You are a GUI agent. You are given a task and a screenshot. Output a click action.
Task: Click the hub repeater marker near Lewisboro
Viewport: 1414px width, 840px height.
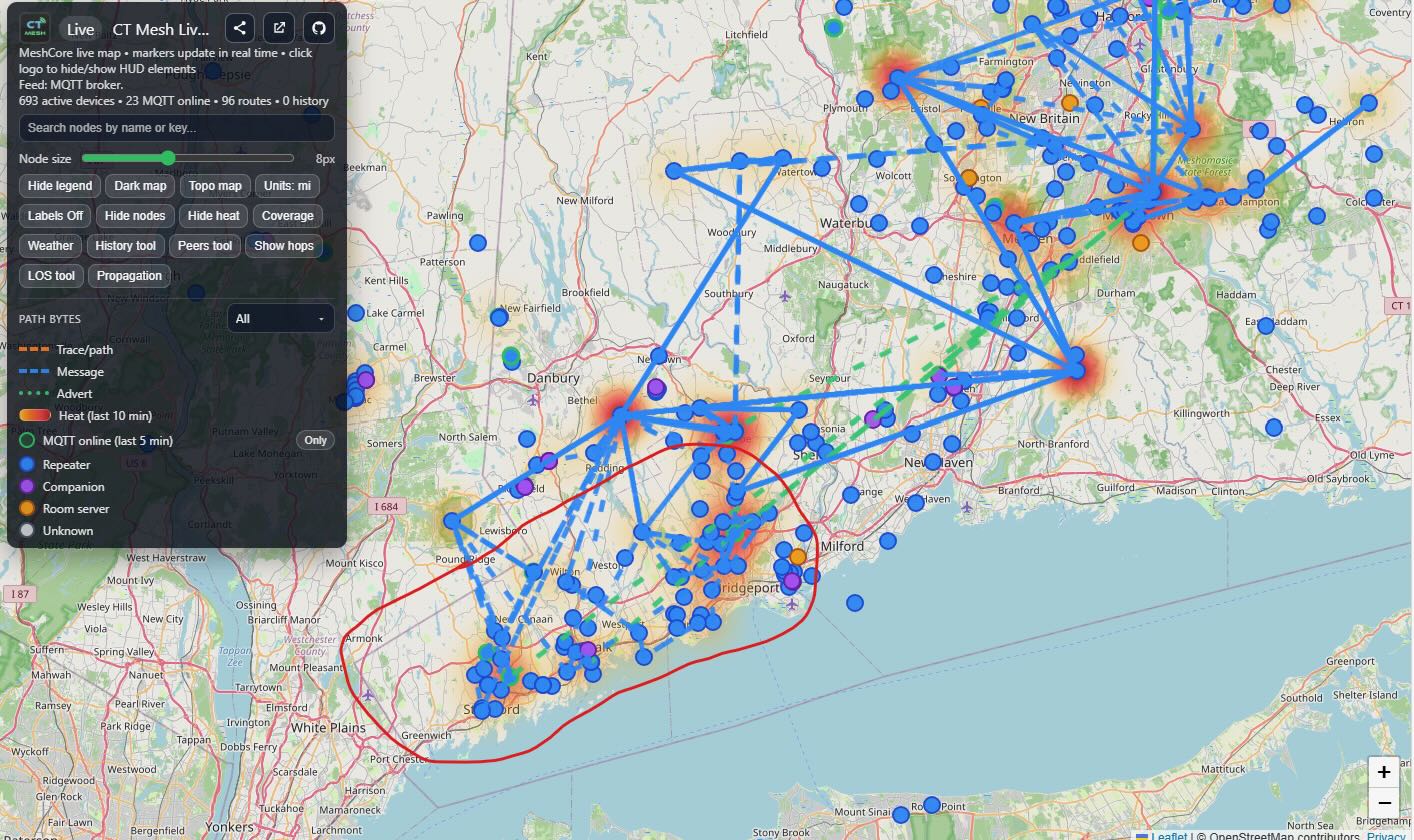[452, 521]
